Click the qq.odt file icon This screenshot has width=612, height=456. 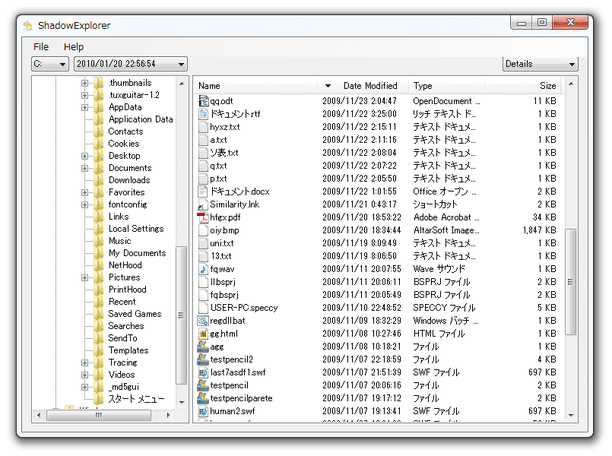click(x=203, y=101)
